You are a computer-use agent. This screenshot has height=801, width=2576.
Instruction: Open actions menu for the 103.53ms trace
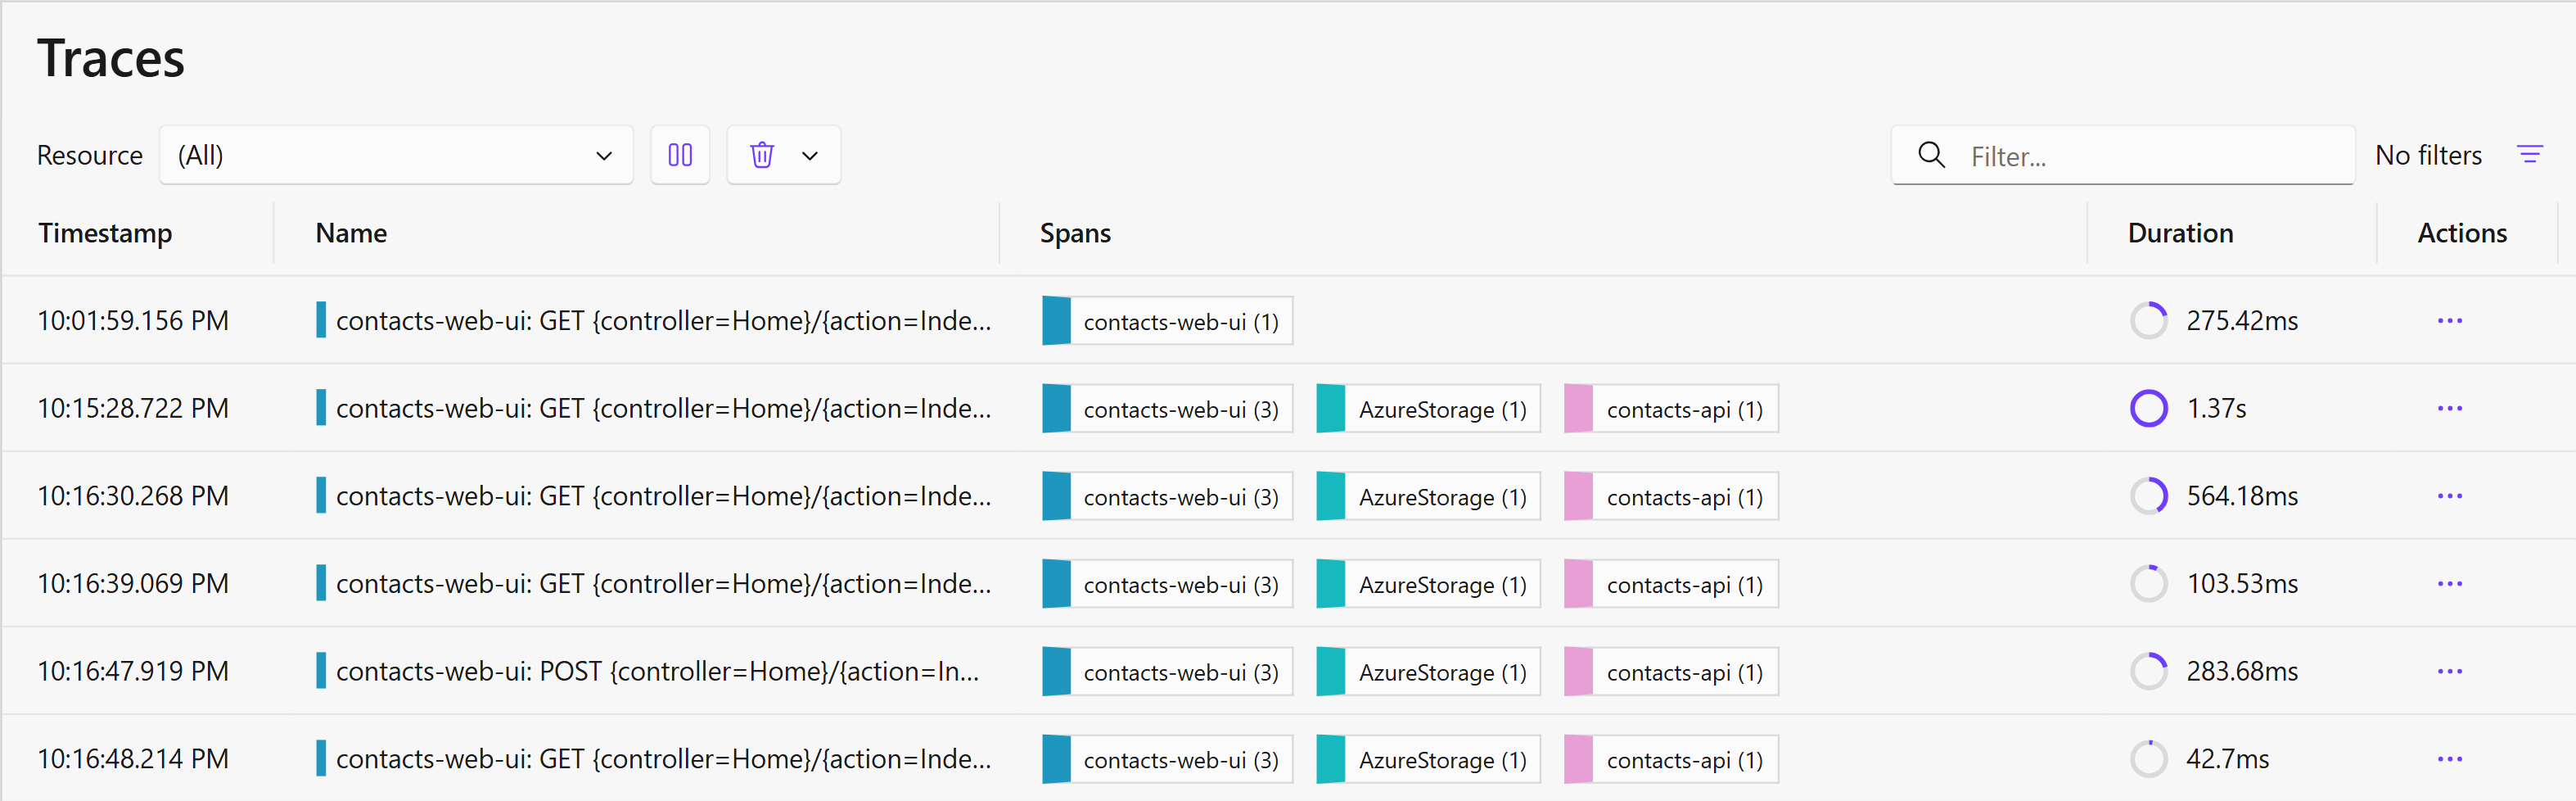click(x=2449, y=584)
